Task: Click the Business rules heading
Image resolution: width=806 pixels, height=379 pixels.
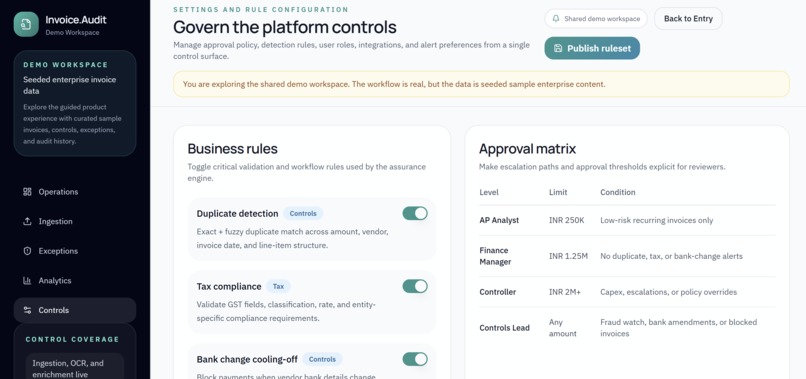Action: click(232, 149)
